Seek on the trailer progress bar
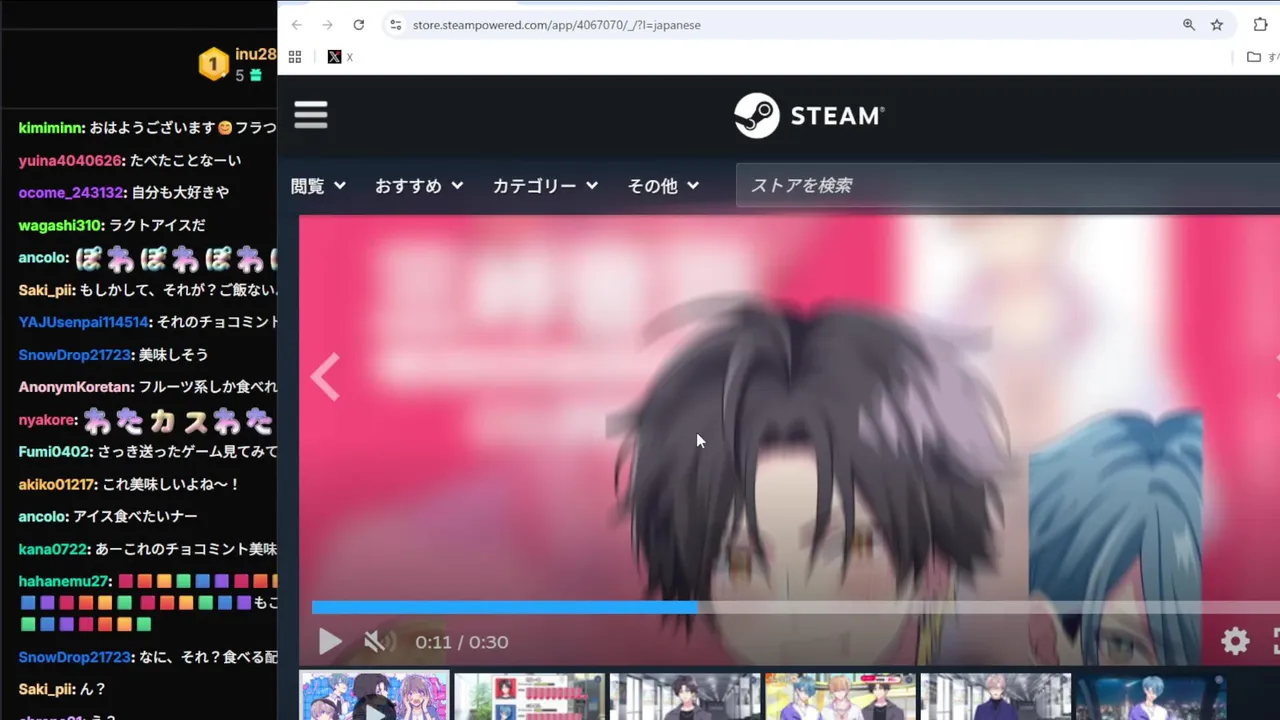 (x=795, y=607)
